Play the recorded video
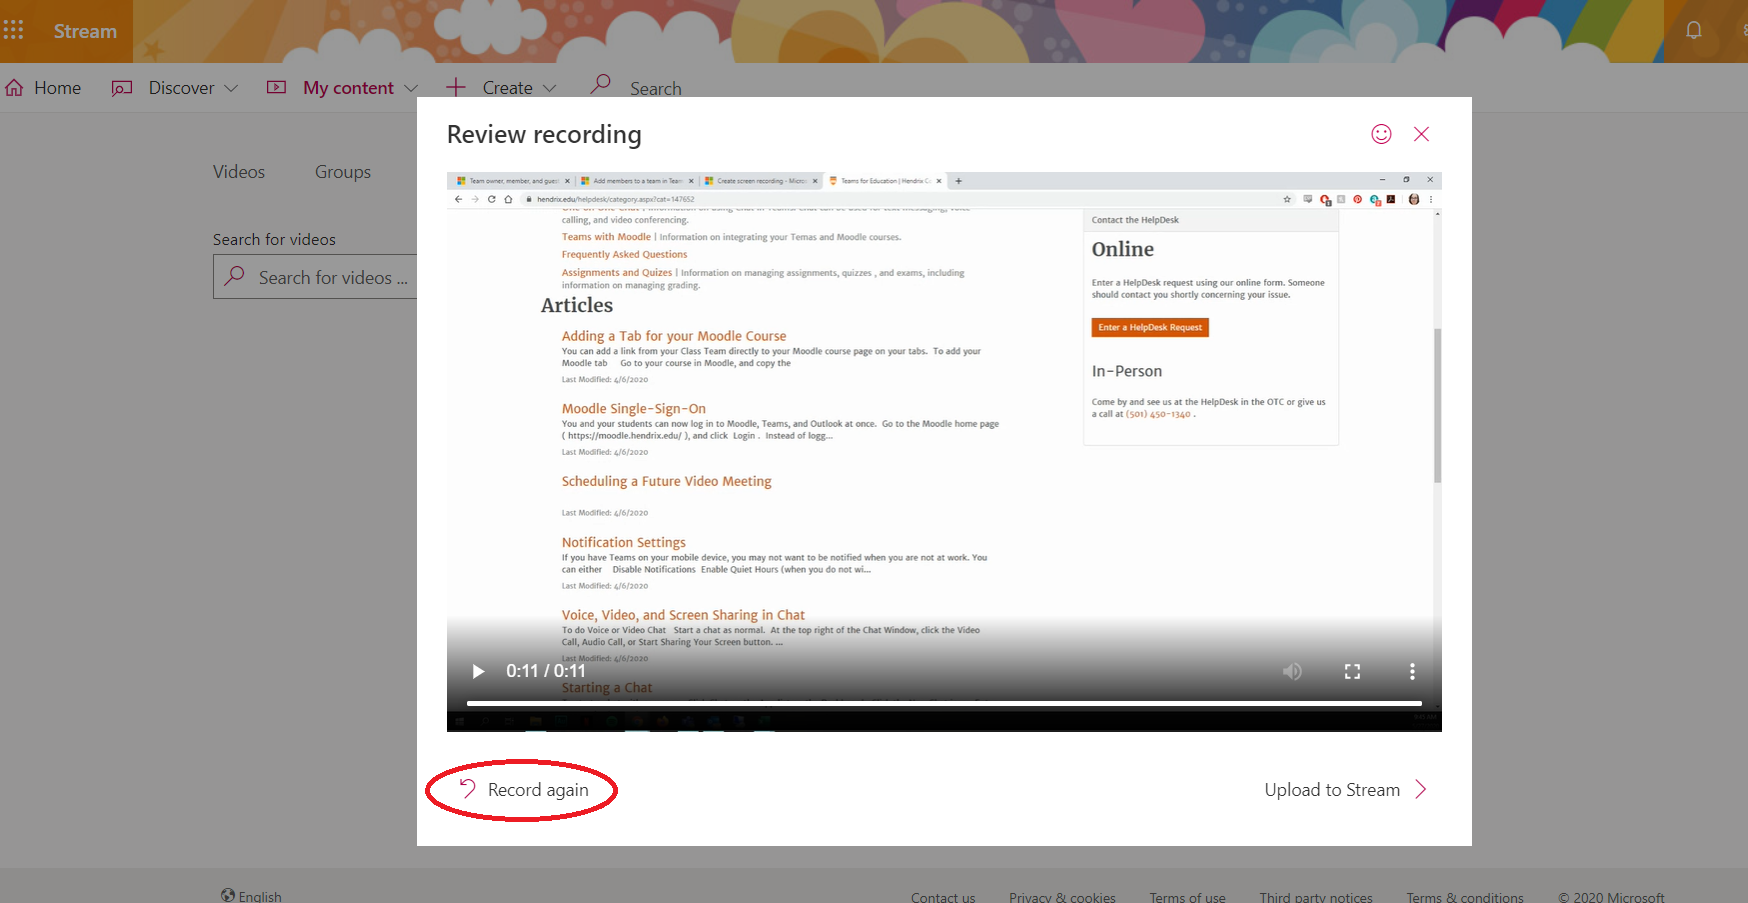 [x=478, y=671]
